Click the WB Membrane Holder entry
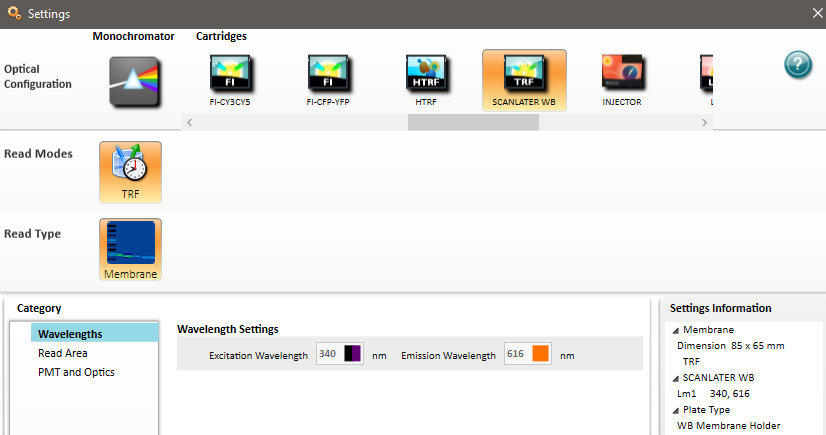The image size is (826, 435). [729, 426]
